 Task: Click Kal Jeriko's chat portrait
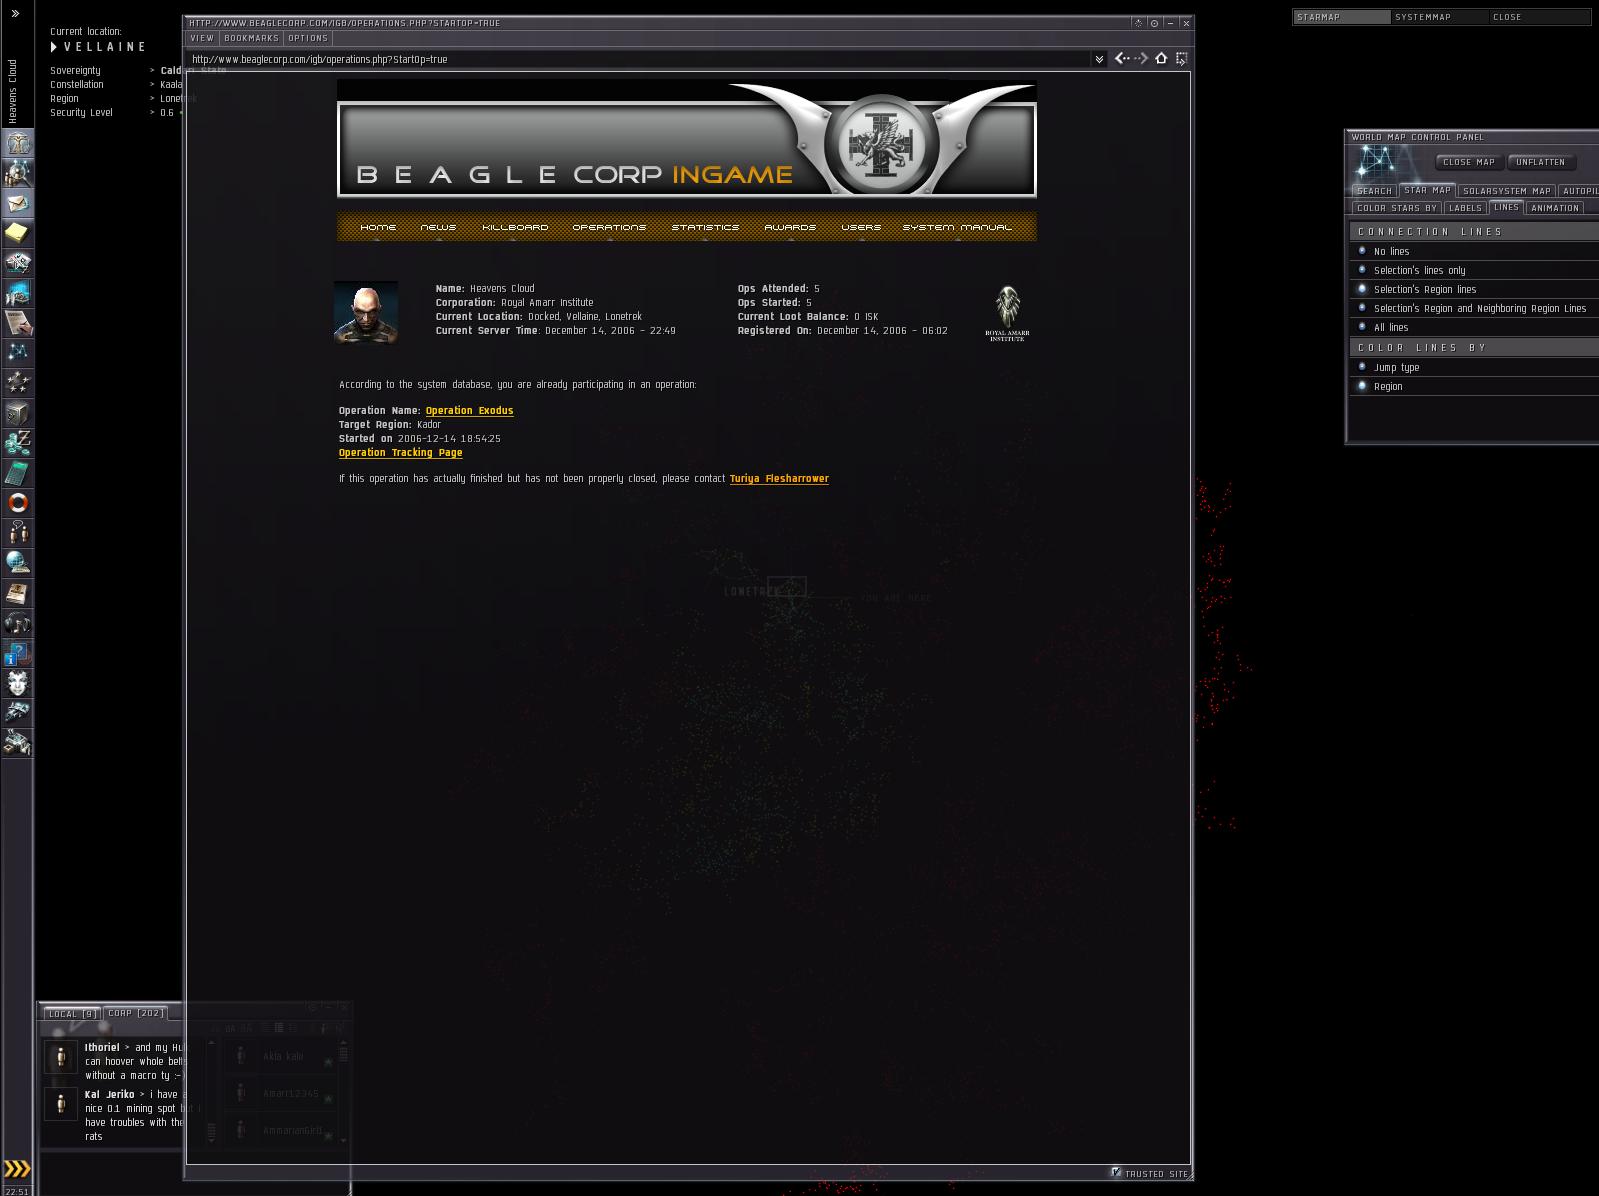(61, 1104)
